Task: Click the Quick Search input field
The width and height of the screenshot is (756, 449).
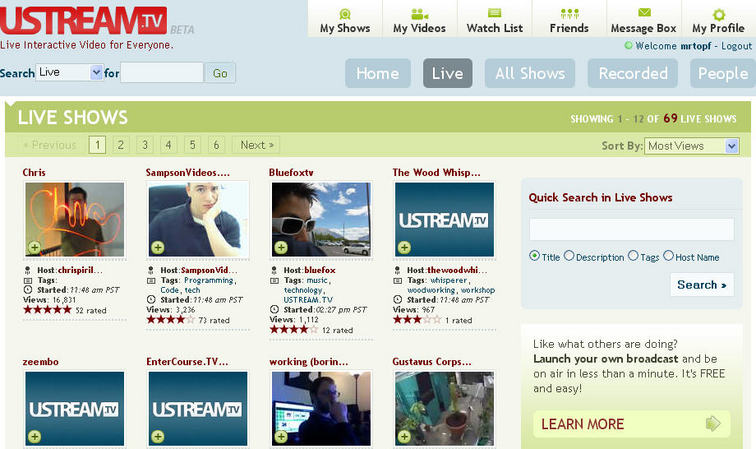Action: [x=632, y=229]
